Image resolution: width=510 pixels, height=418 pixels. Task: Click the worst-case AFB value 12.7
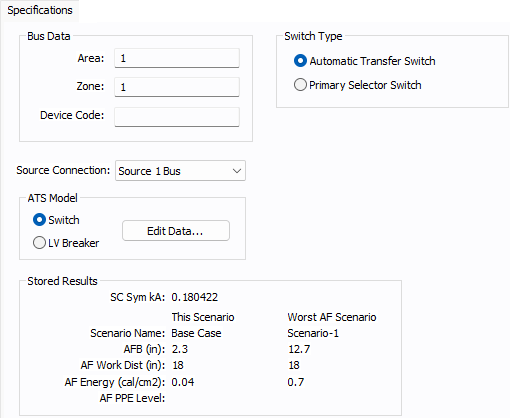(x=299, y=349)
